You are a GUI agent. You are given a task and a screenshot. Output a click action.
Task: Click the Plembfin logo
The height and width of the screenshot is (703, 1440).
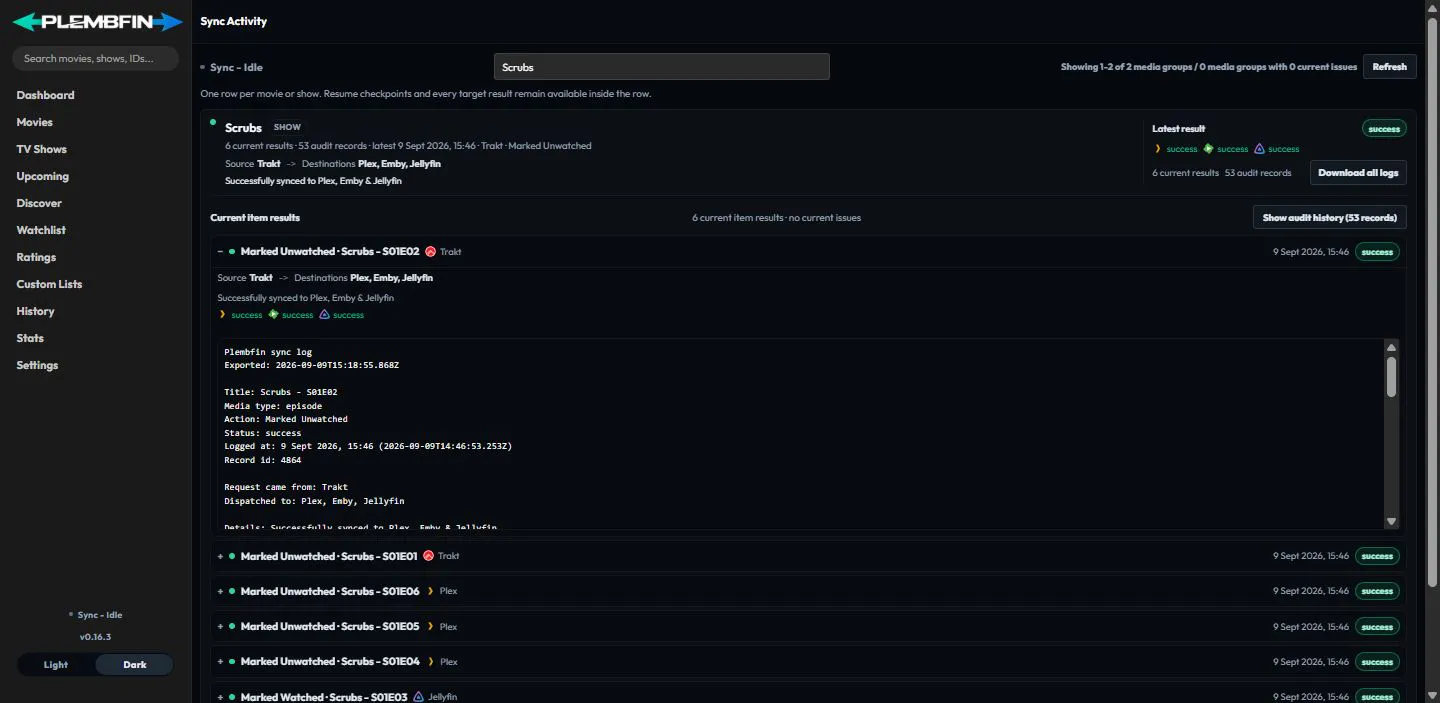pos(96,21)
